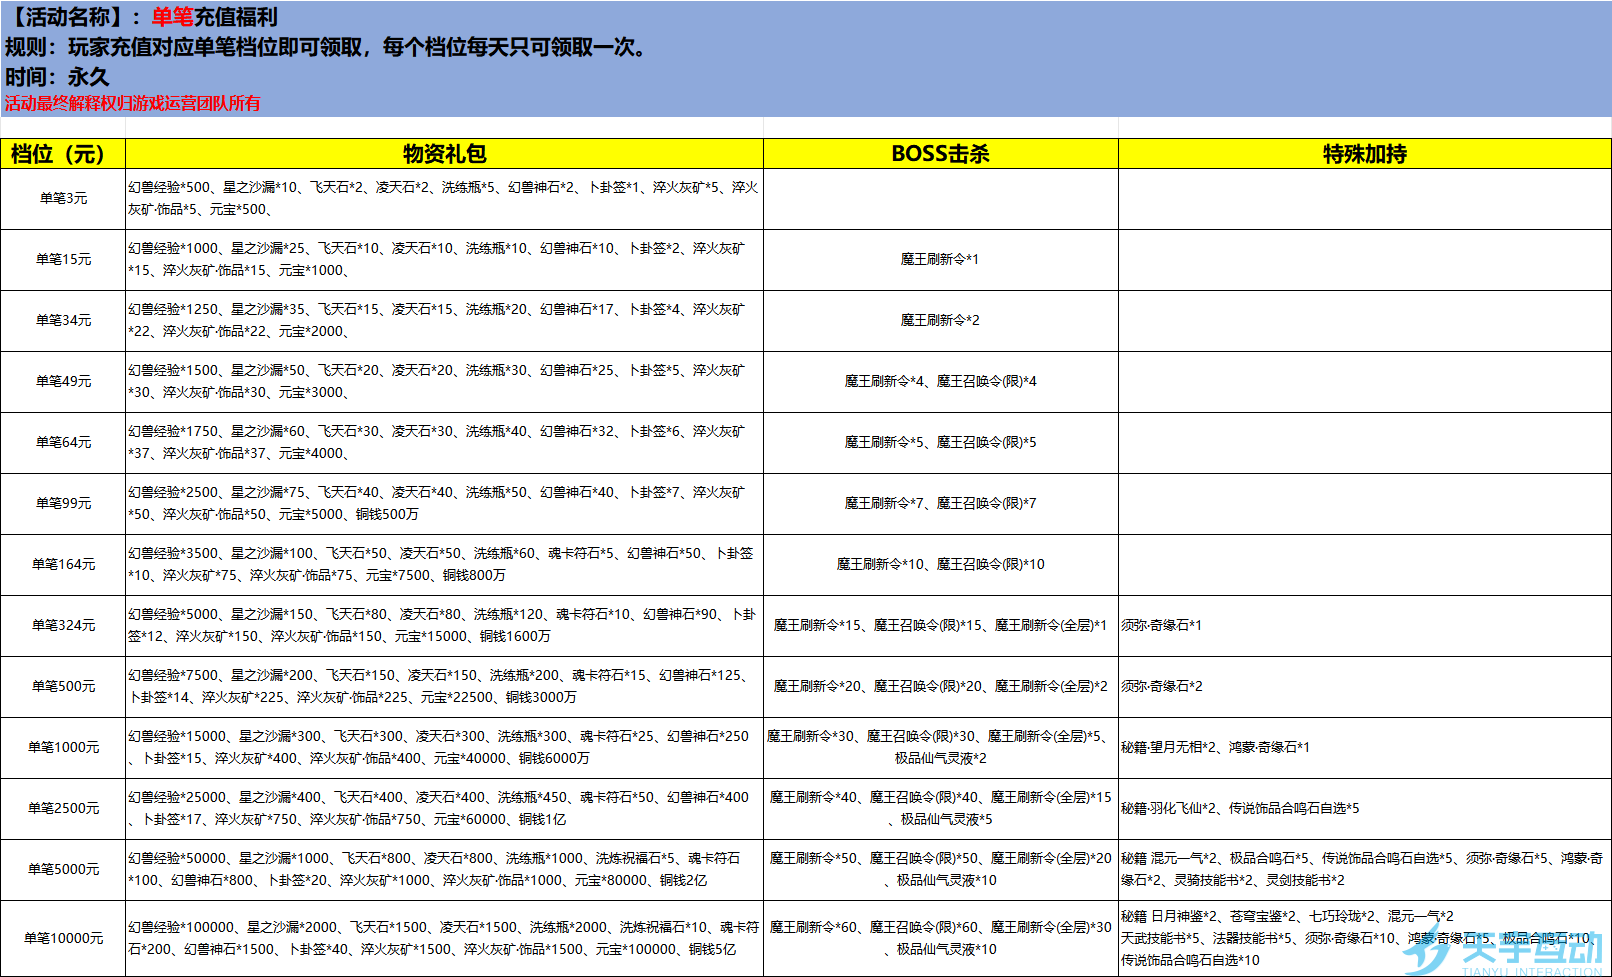Select 魔王刷新令*5、魔王召唤令(限)*5 cell
This screenshot has width=1612, height=977.
click(940, 443)
